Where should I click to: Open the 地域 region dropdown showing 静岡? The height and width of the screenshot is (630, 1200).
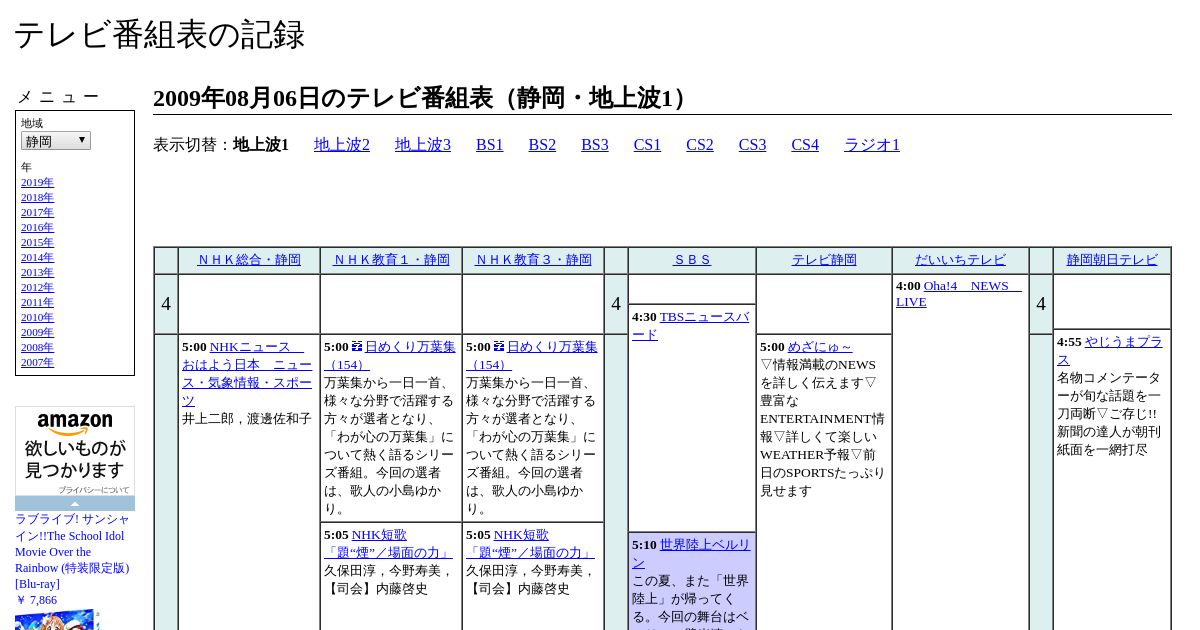point(56,141)
